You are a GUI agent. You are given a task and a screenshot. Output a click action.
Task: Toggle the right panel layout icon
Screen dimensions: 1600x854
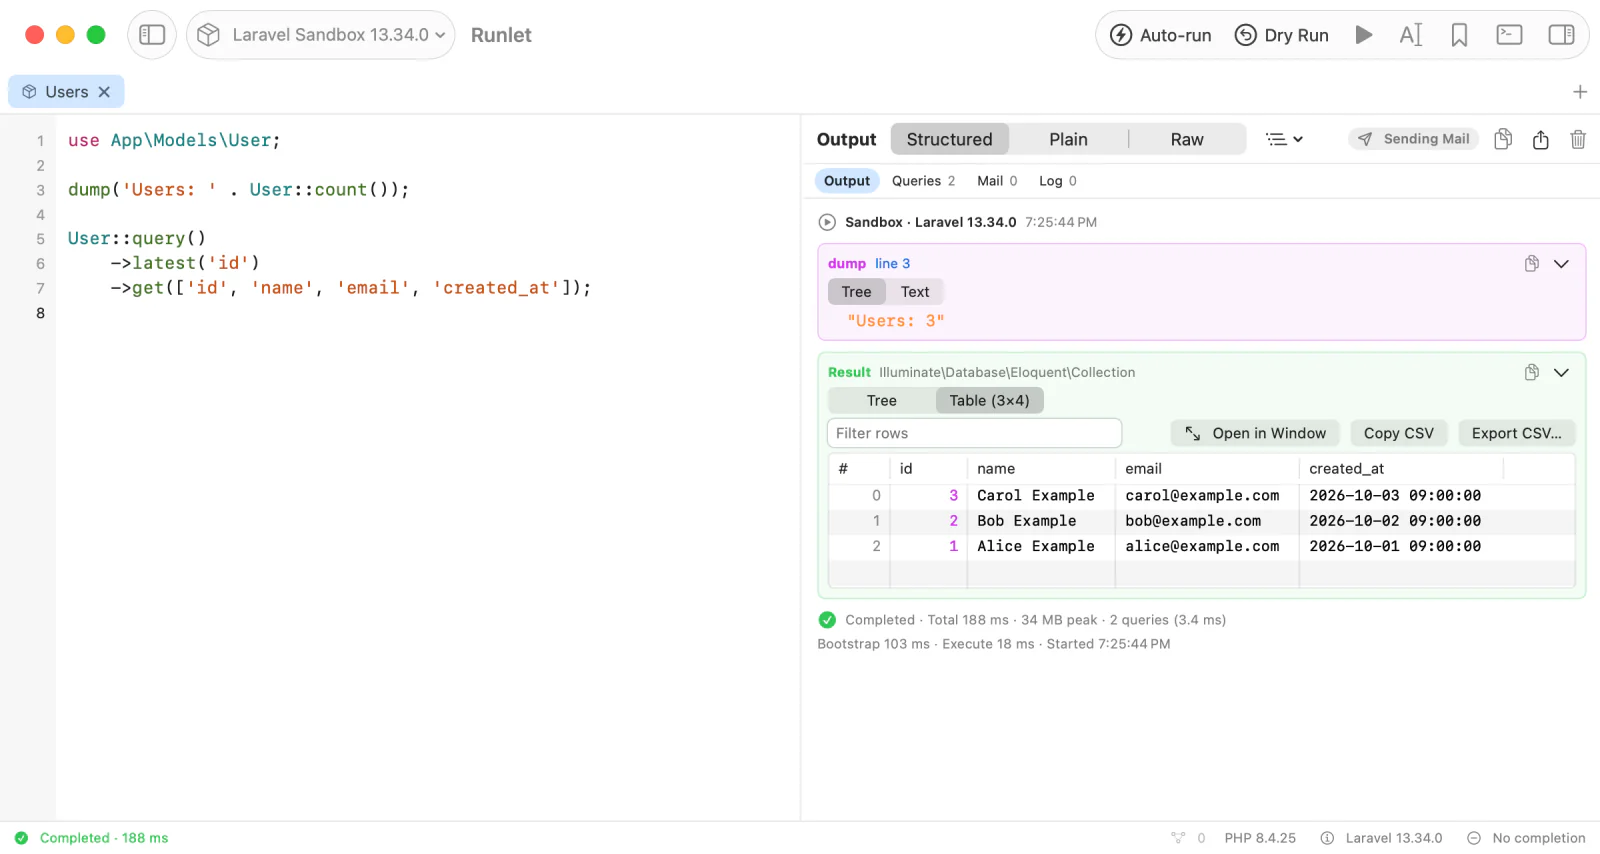[1561, 35]
